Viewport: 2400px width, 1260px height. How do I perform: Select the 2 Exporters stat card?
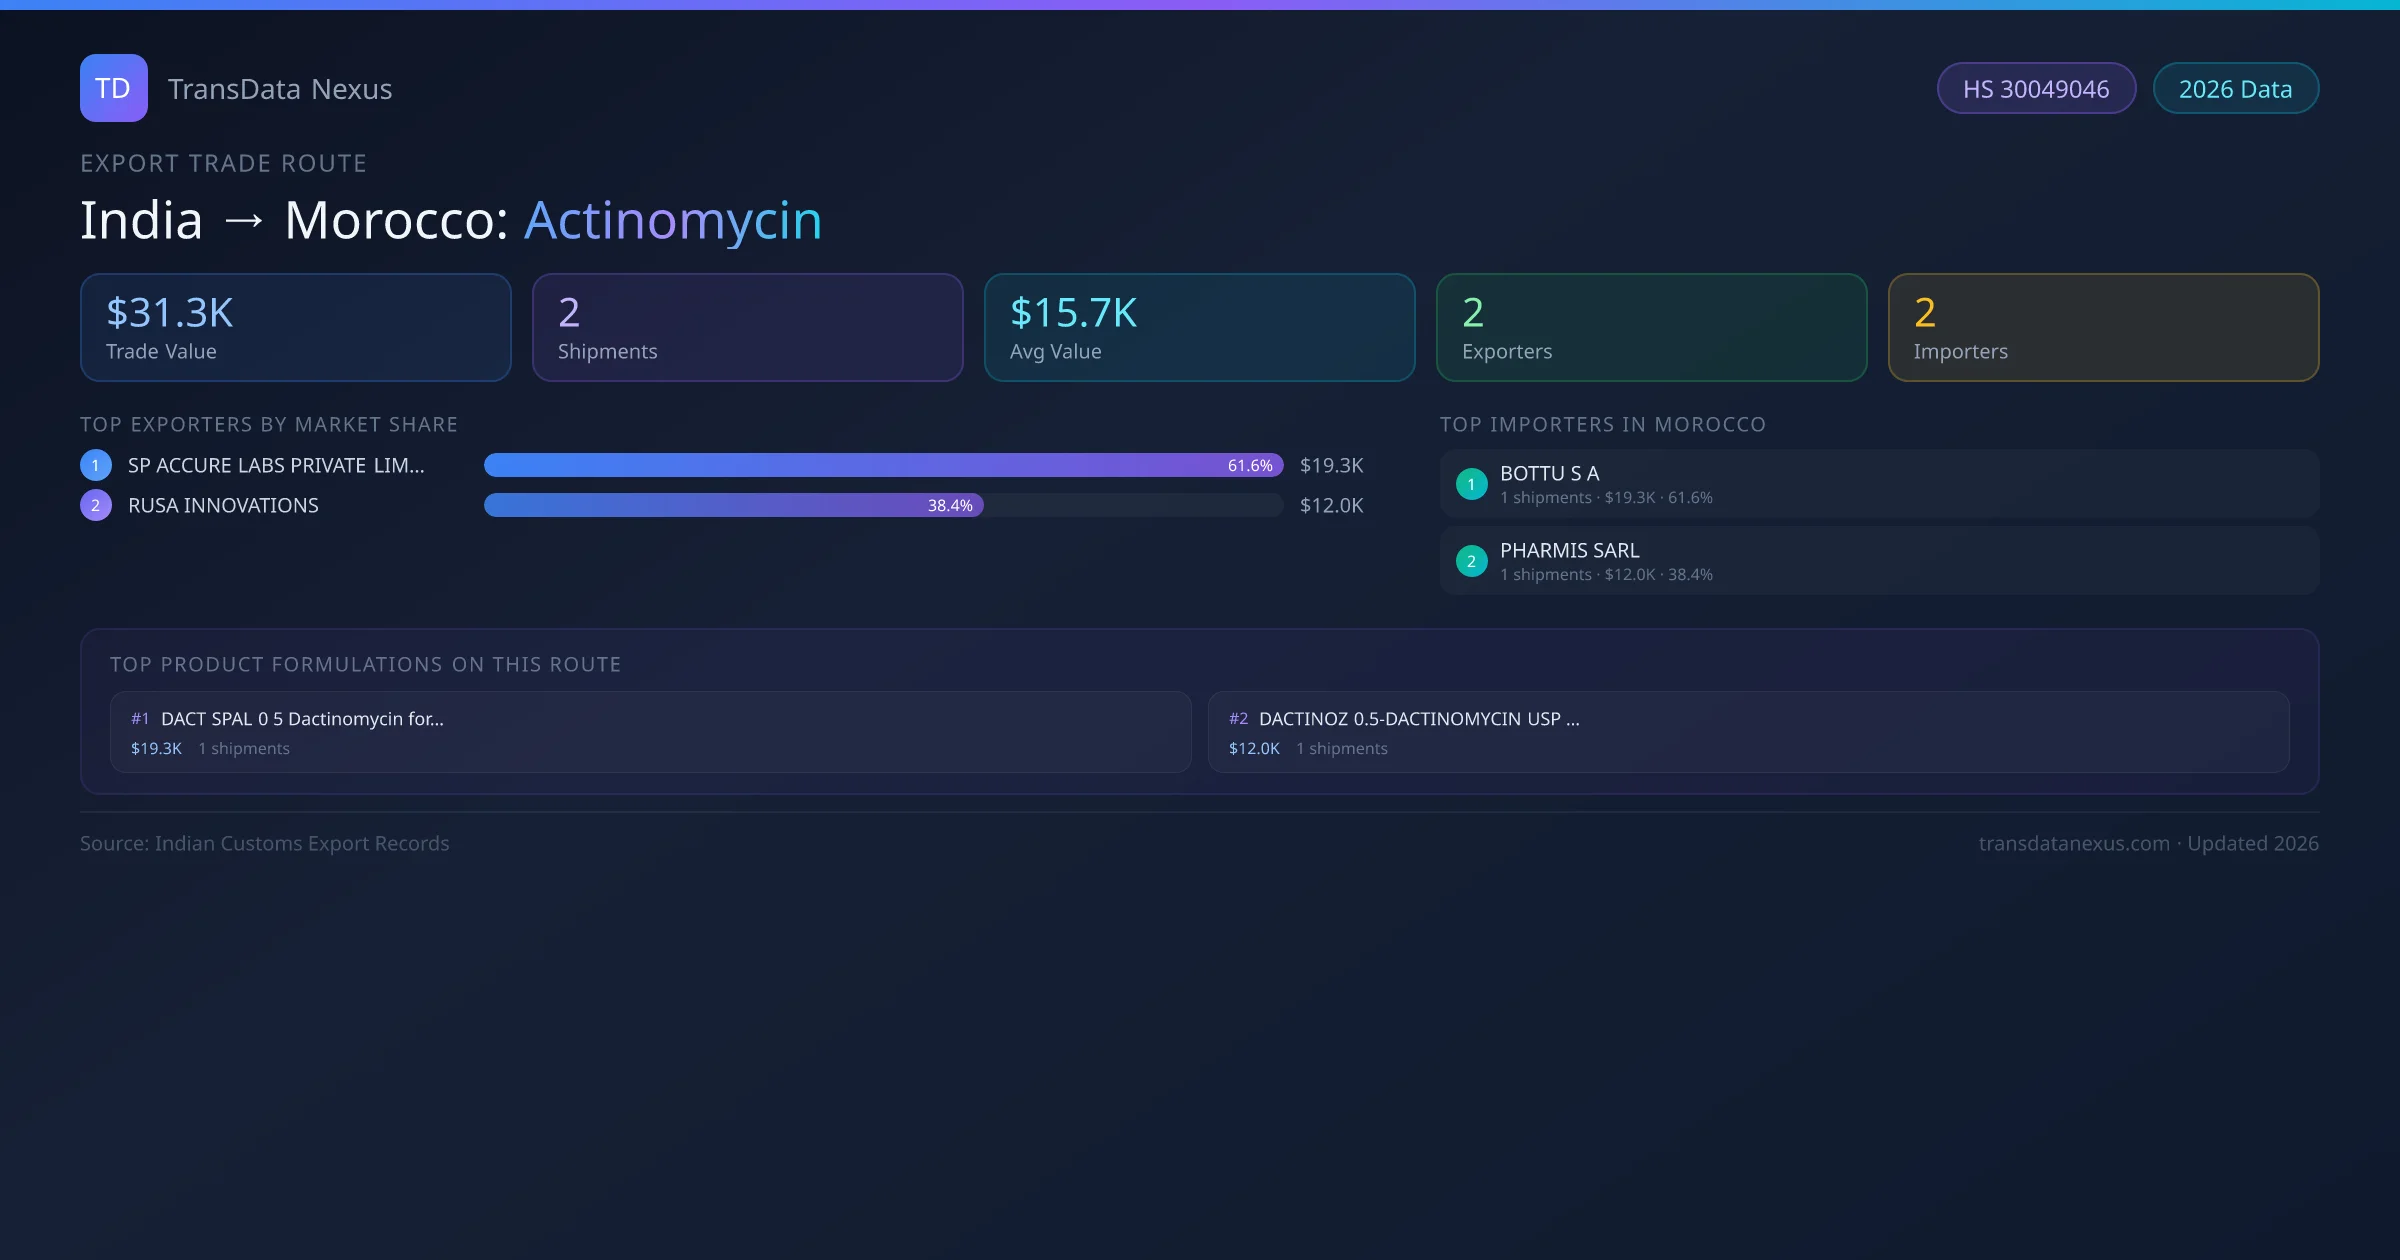1651,327
